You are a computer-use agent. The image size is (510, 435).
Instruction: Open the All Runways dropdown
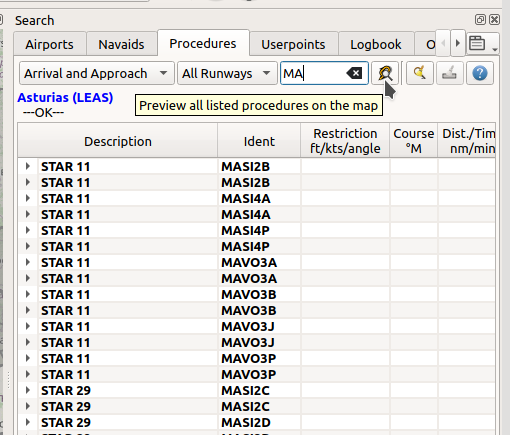(227, 73)
